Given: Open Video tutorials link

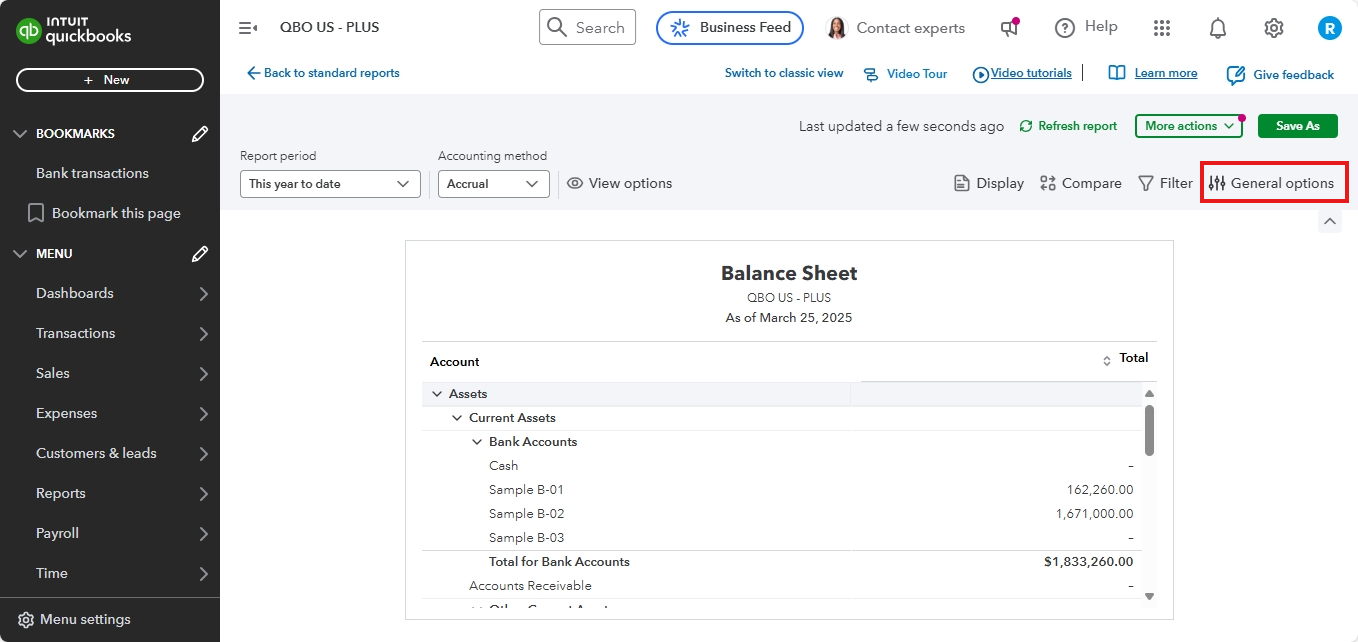Looking at the screenshot, I should click(1022, 73).
